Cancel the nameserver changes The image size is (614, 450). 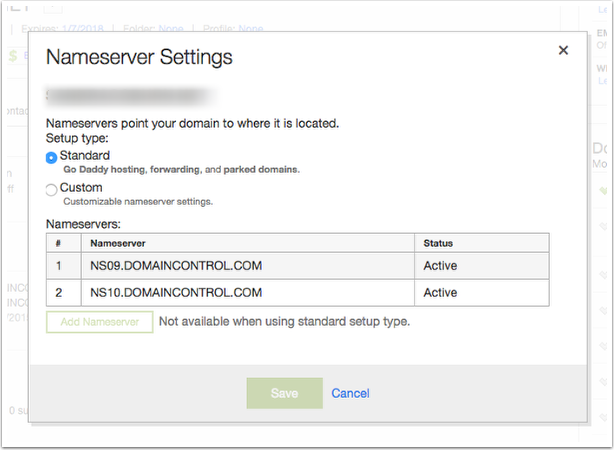350,393
